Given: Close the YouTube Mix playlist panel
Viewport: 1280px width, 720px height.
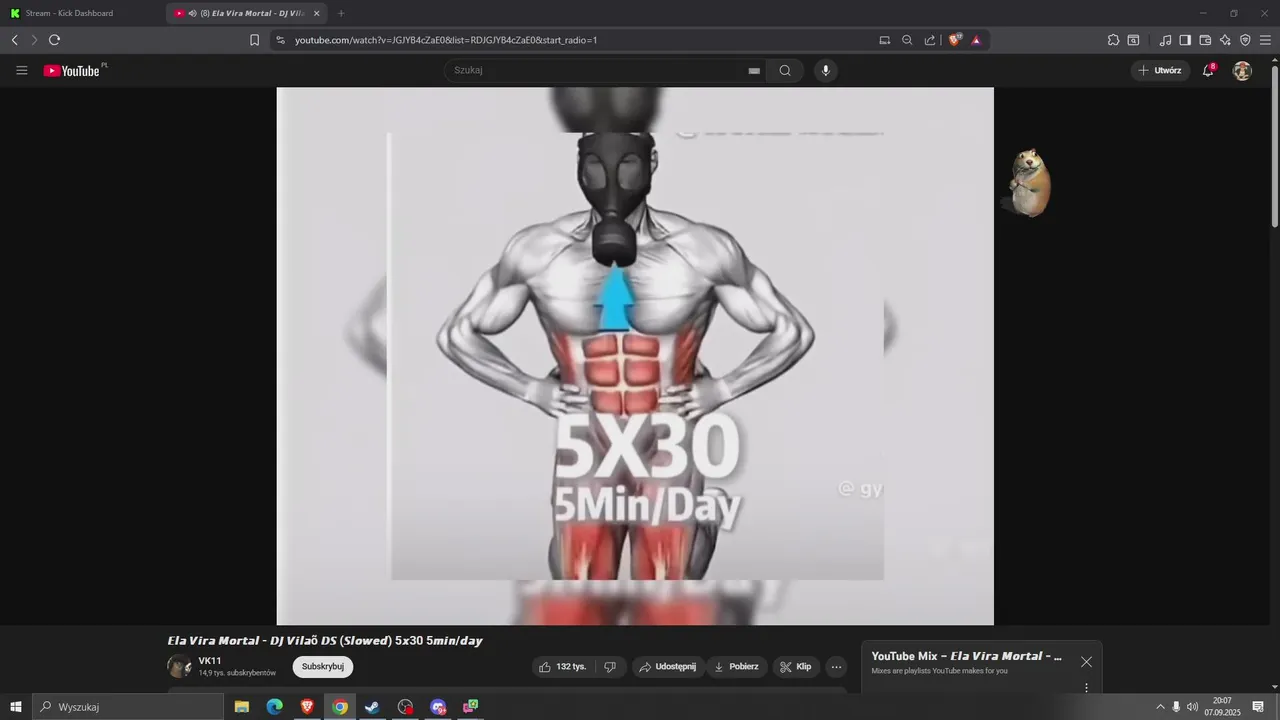Looking at the screenshot, I should 1086,662.
